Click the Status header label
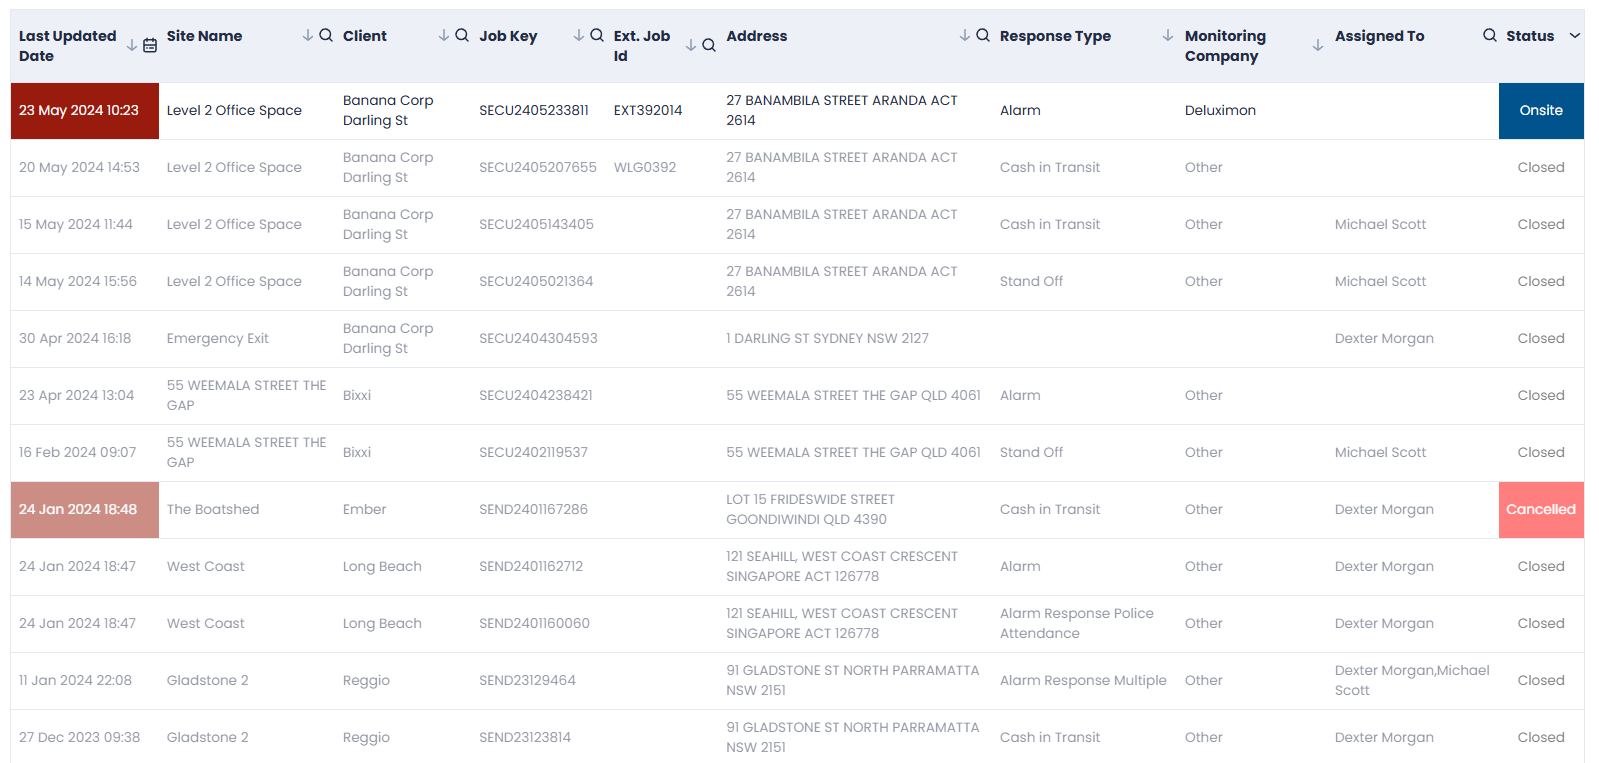Screen dimensions: 1599x763 (1530, 35)
